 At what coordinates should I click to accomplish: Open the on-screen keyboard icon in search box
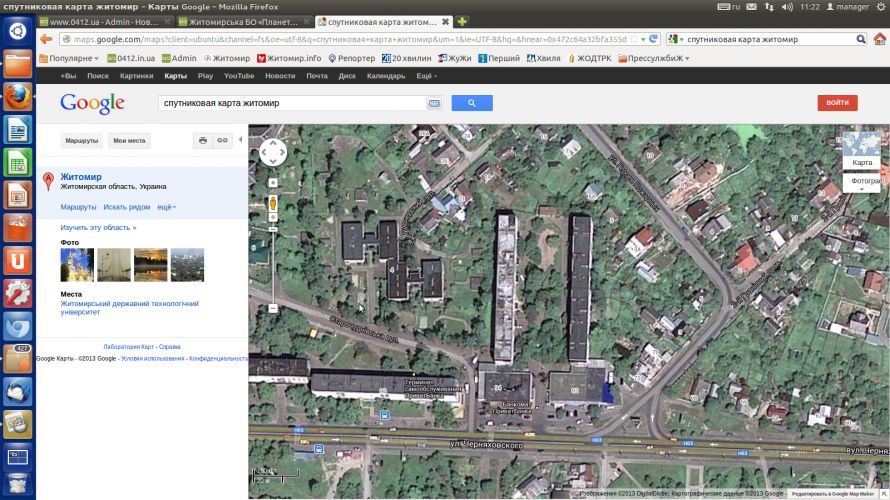pyautogui.click(x=434, y=103)
